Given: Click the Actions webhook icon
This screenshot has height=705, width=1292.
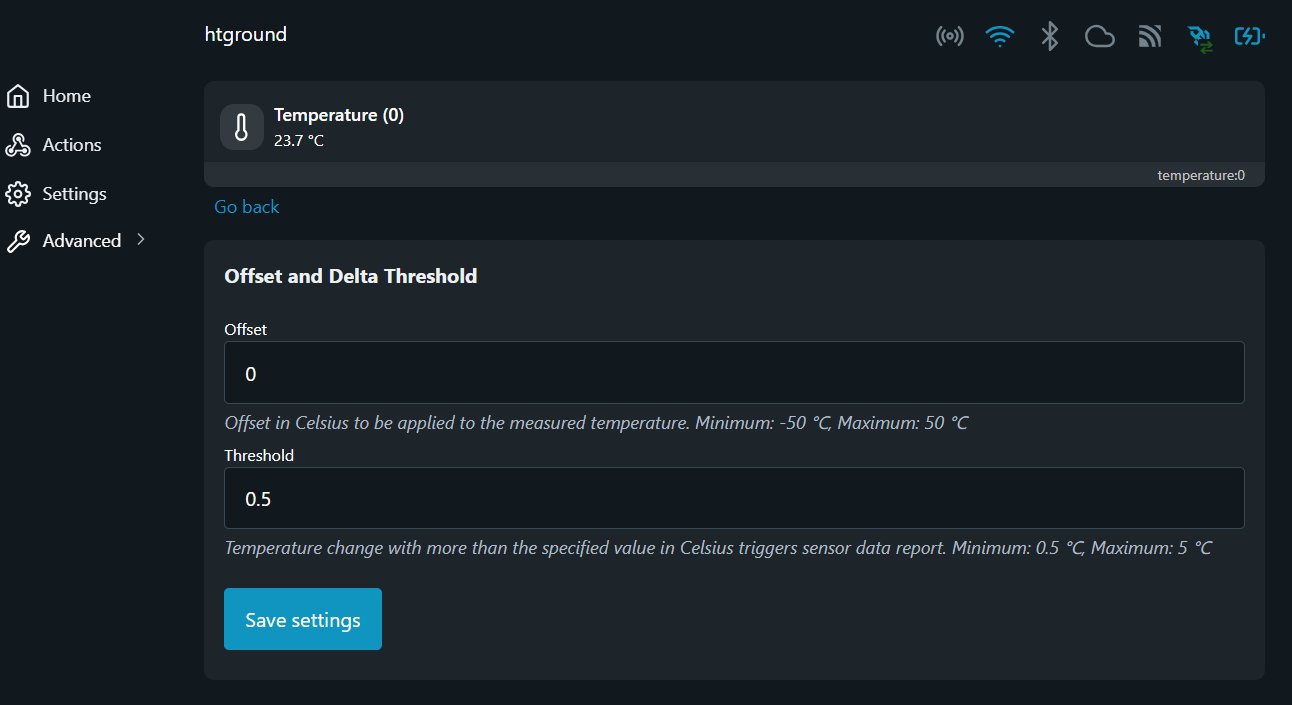Looking at the screenshot, I should click(x=18, y=145).
